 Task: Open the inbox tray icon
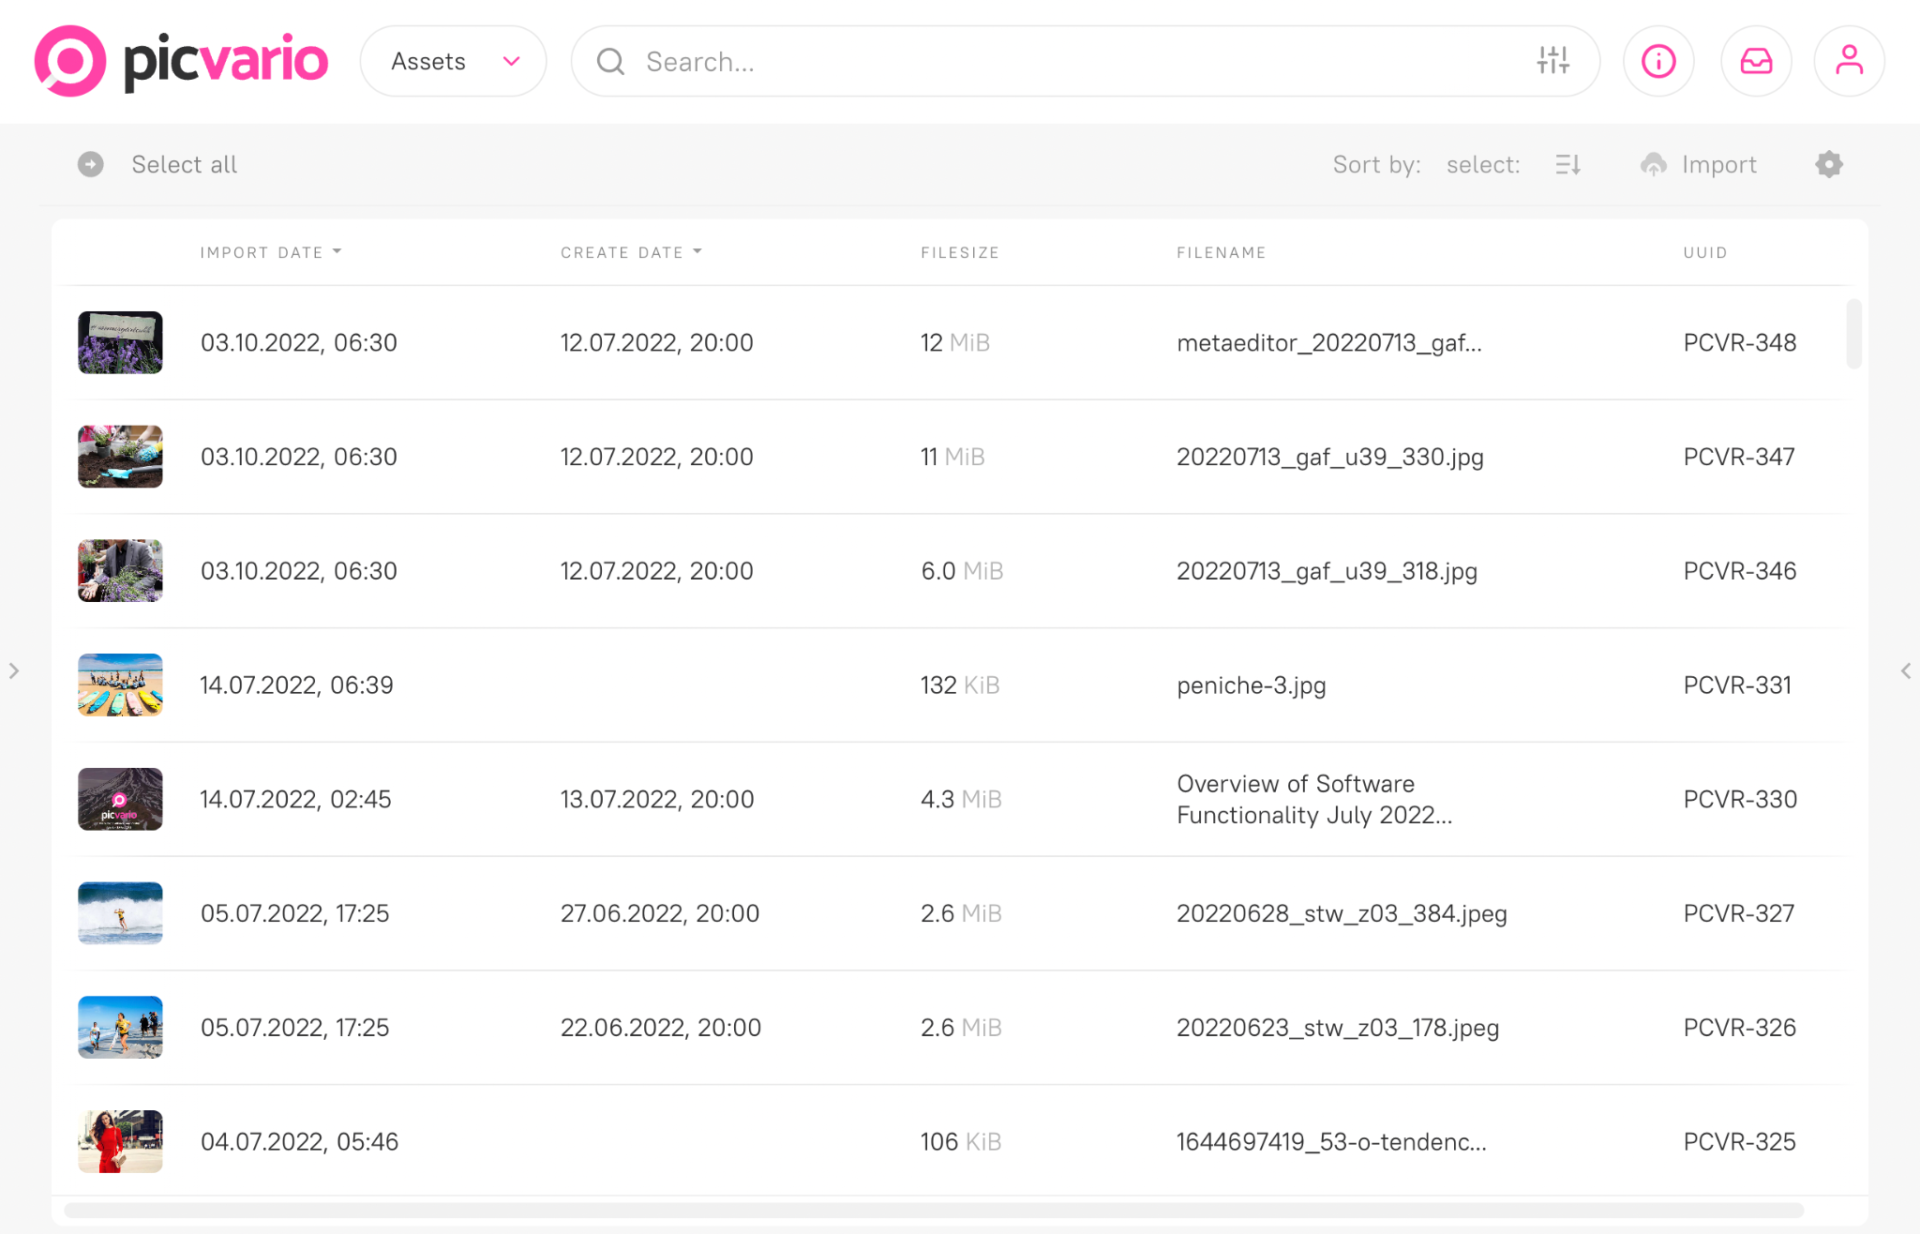[x=1755, y=61]
